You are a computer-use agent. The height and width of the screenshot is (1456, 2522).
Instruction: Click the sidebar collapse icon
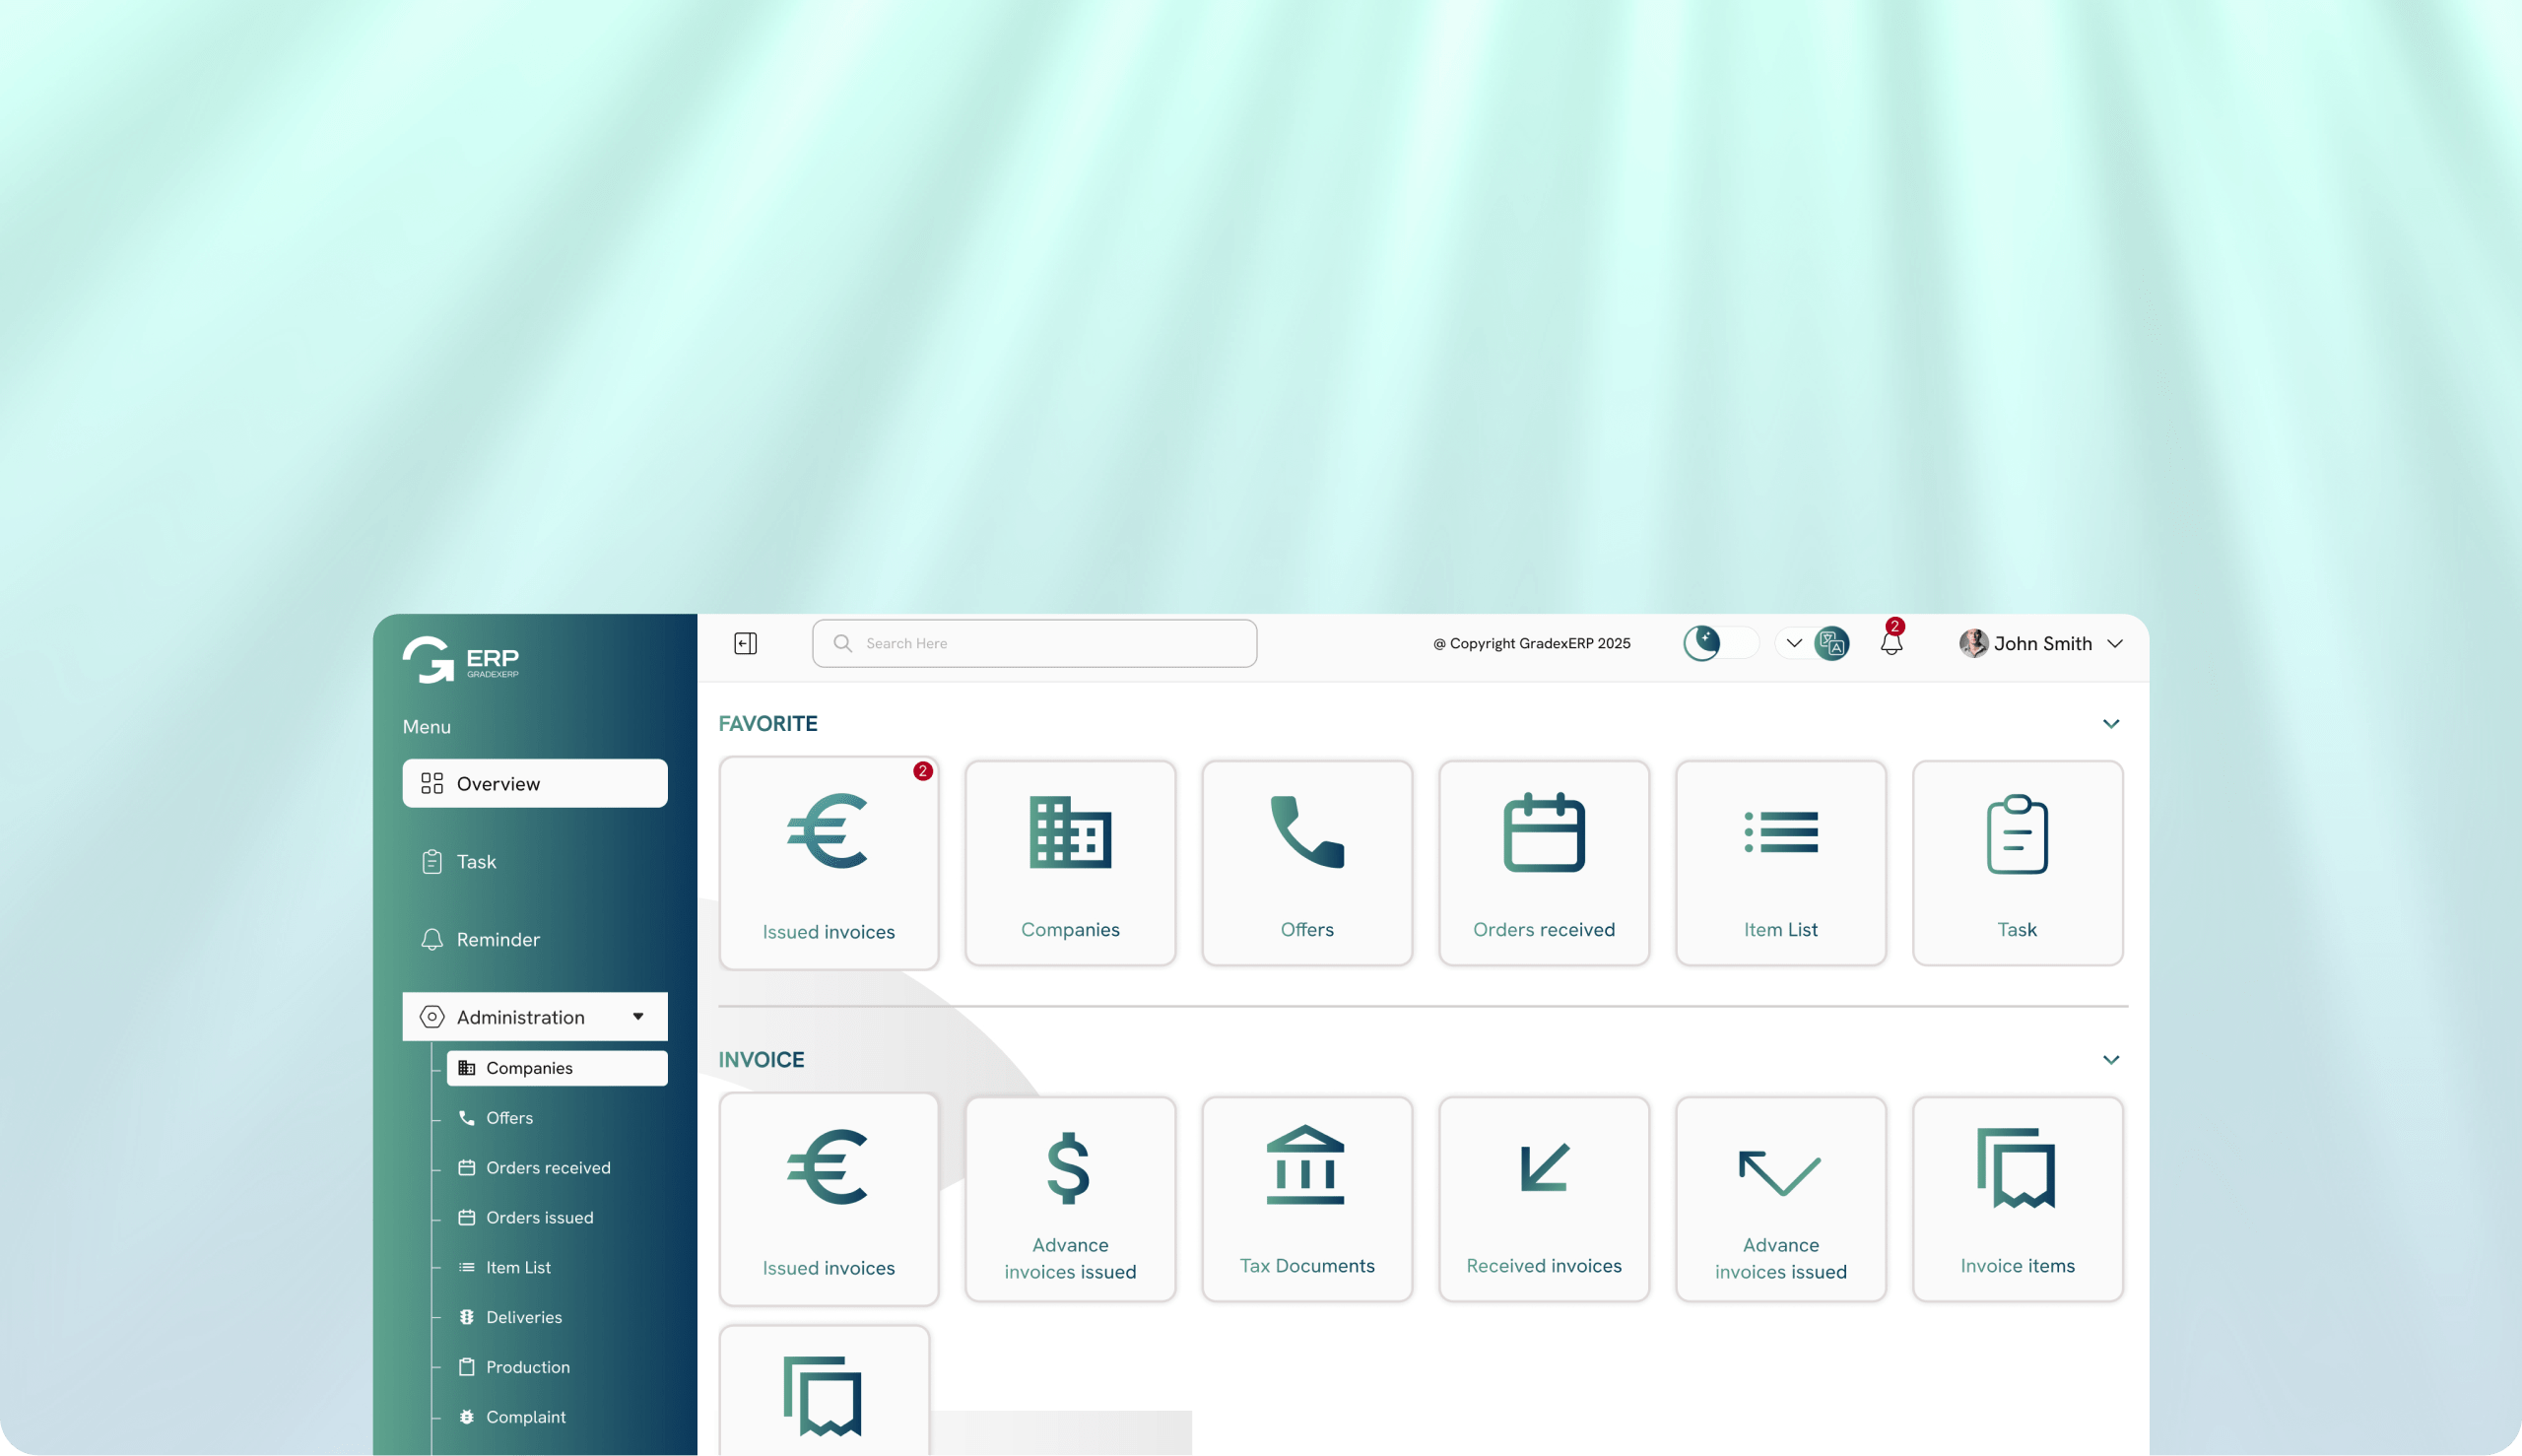click(x=745, y=643)
